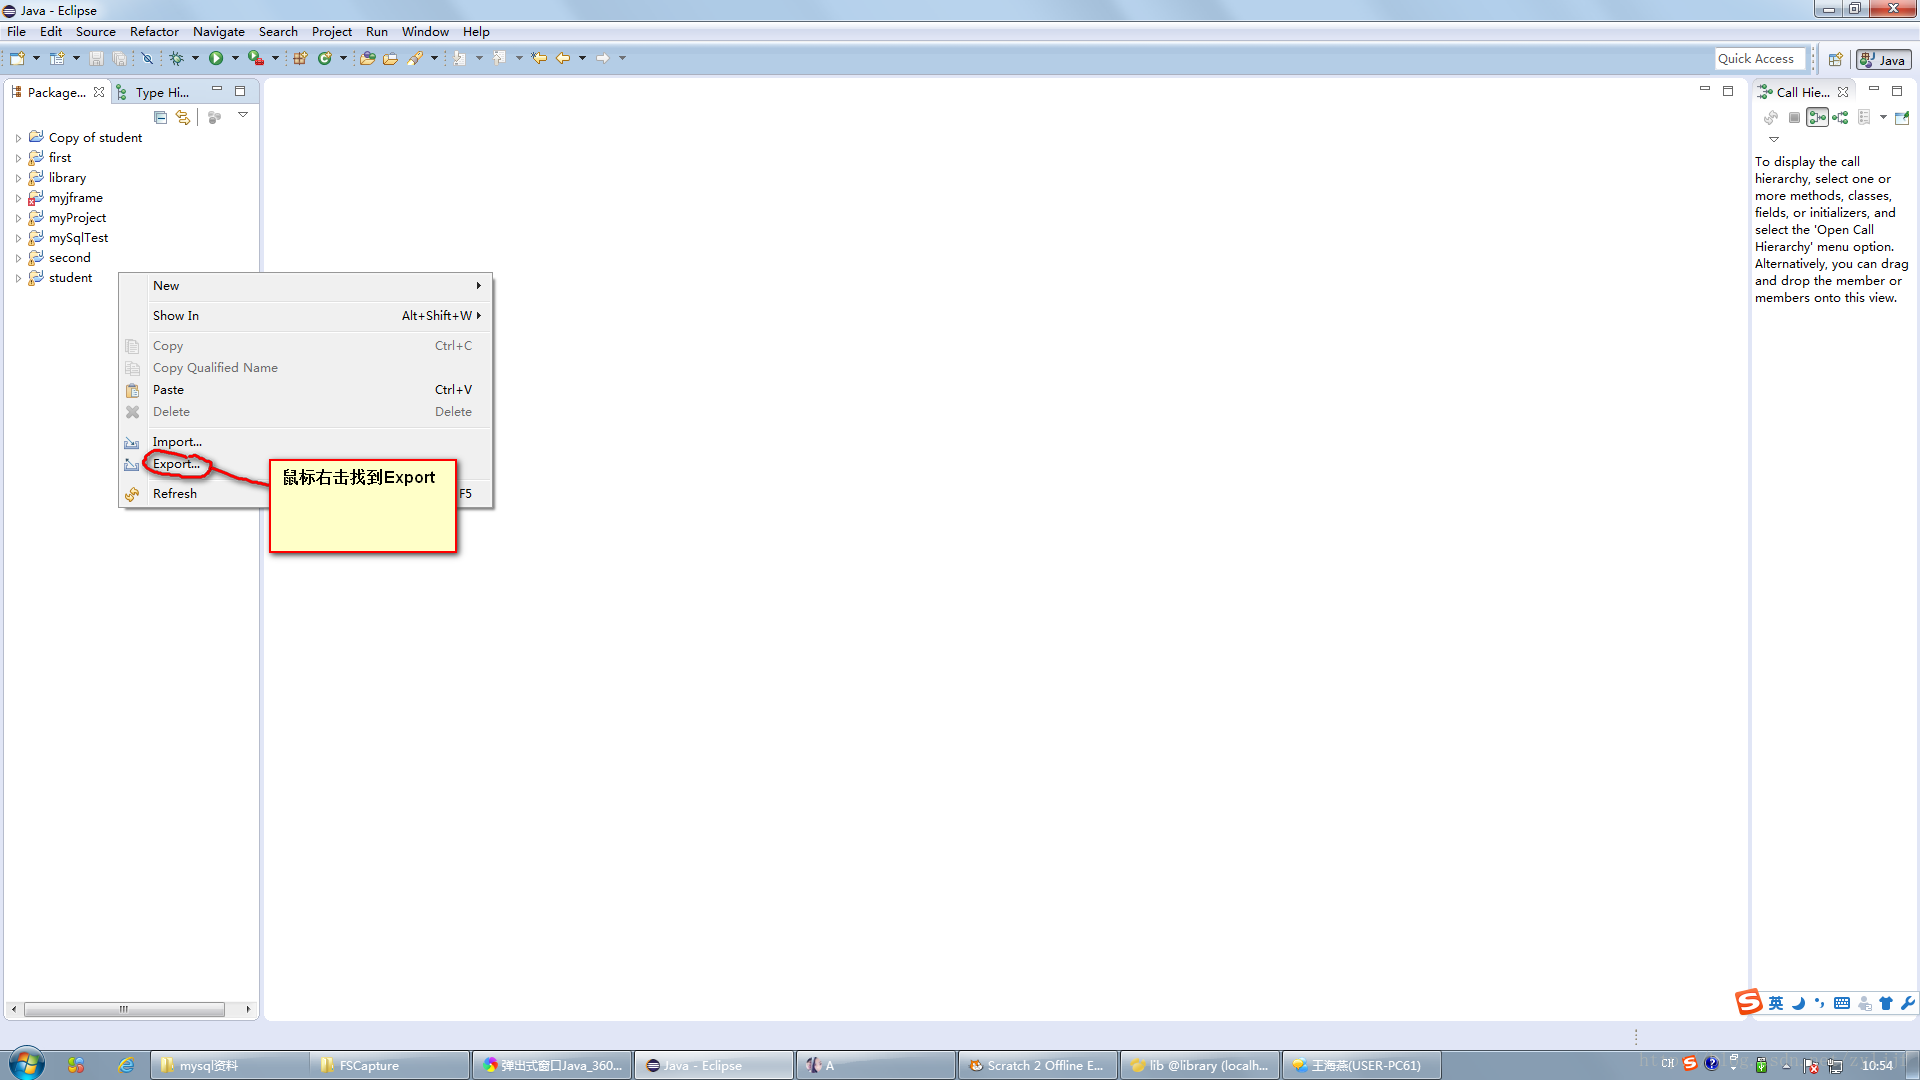Toggle Show Caller Hierarchy button

pos(1817,117)
